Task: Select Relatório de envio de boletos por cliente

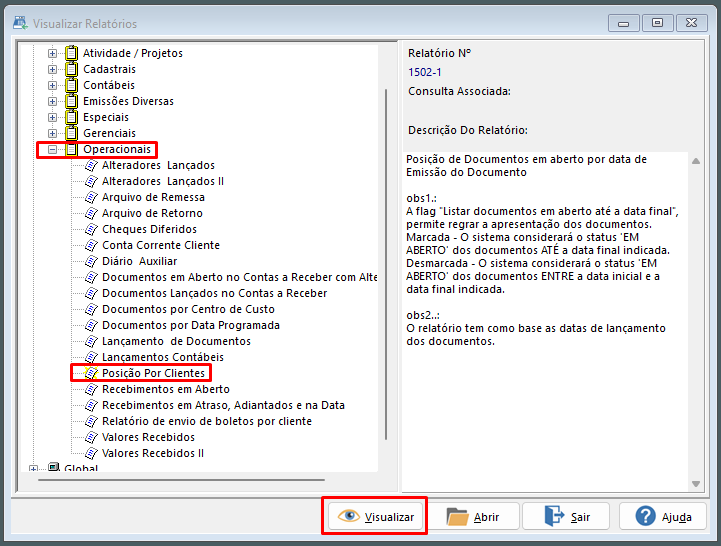Action: click(x=207, y=421)
